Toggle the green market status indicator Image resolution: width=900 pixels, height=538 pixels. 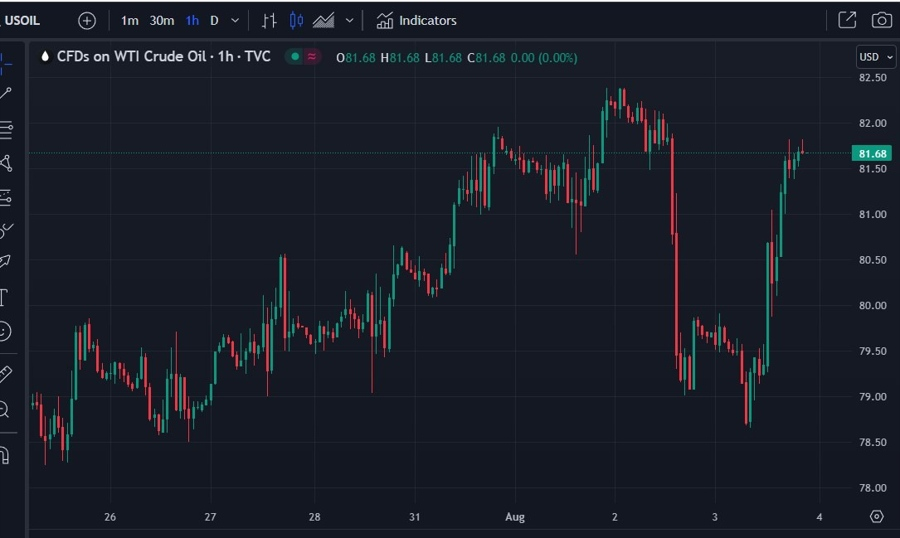pyautogui.click(x=294, y=57)
